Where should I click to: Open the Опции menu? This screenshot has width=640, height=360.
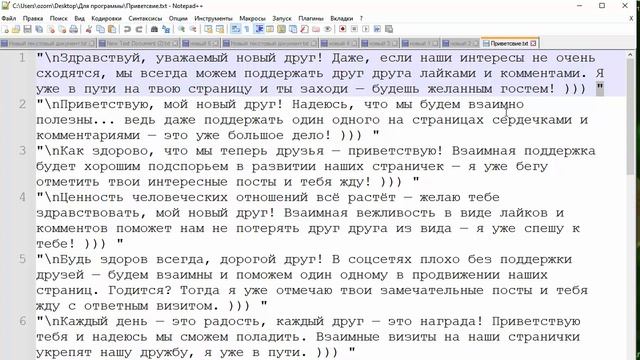point(178,18)
